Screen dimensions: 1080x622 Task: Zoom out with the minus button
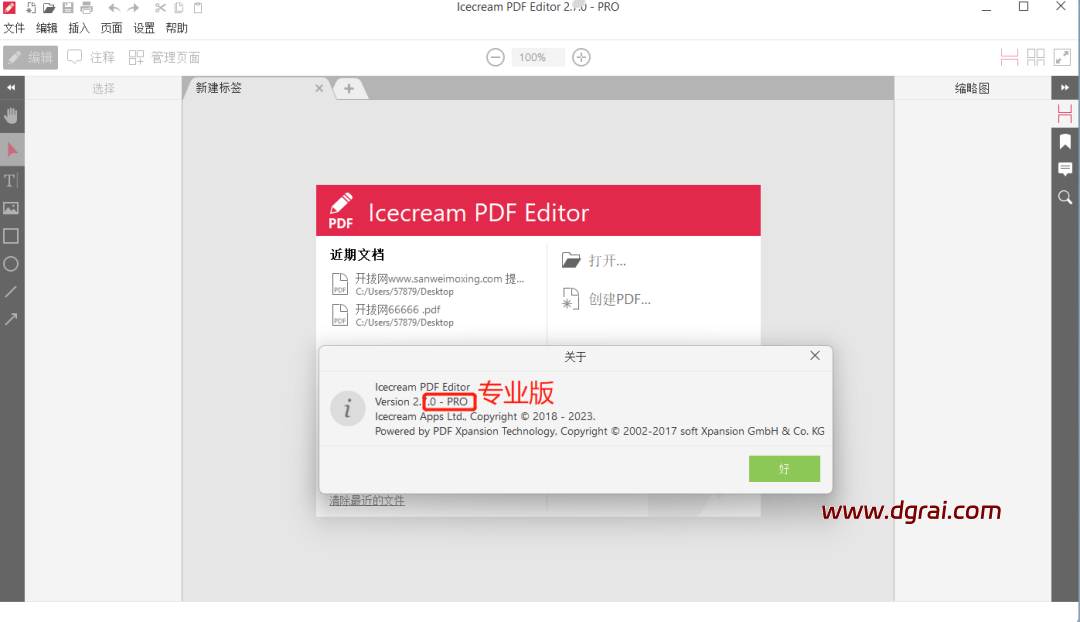495,57
